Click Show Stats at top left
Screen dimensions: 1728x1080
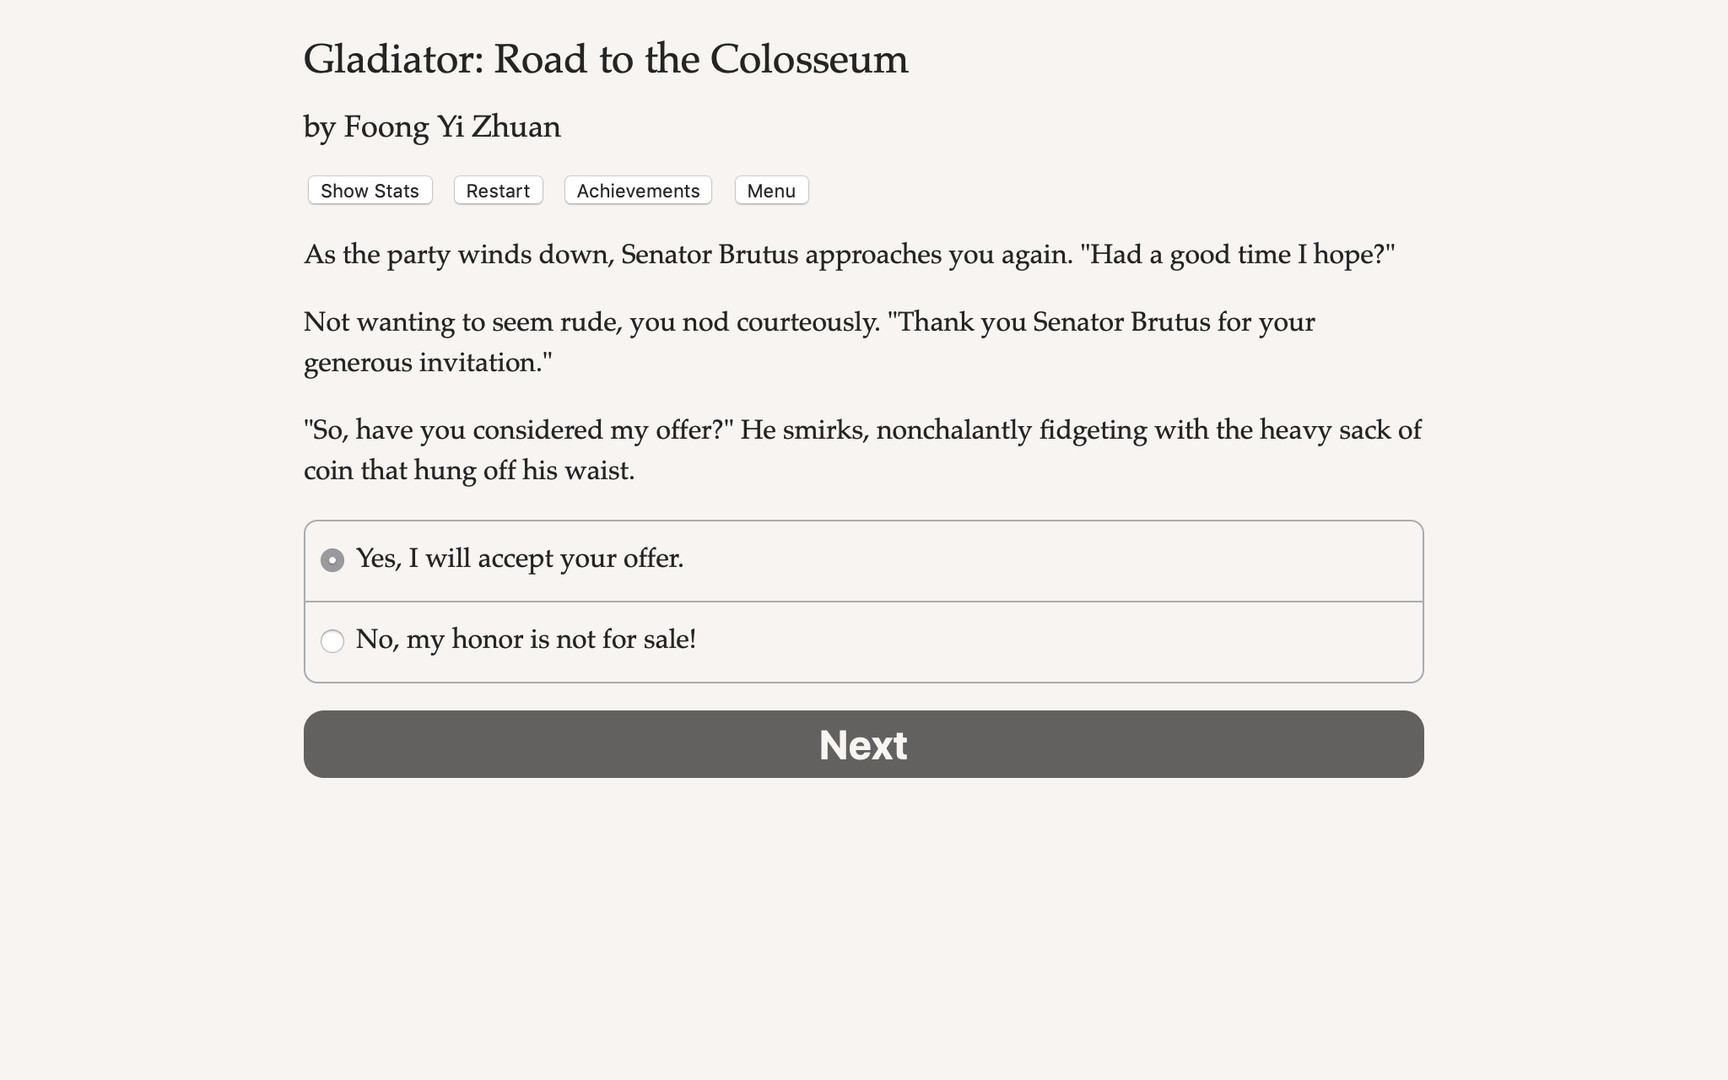pyautogui.click(x=369, y=190)
